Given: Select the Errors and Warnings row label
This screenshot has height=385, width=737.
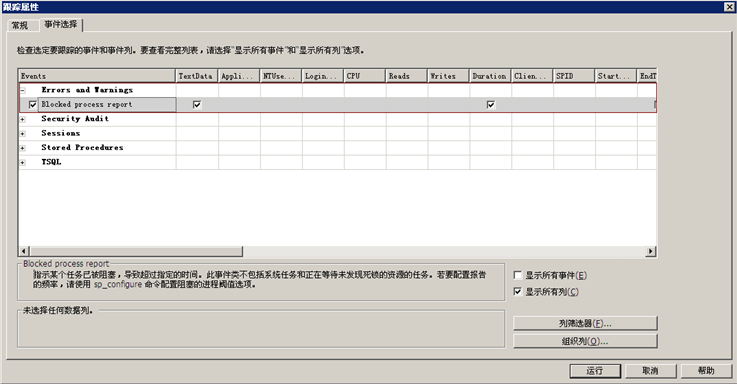Looking at the screenshot, I should click(x=87, y=90).
